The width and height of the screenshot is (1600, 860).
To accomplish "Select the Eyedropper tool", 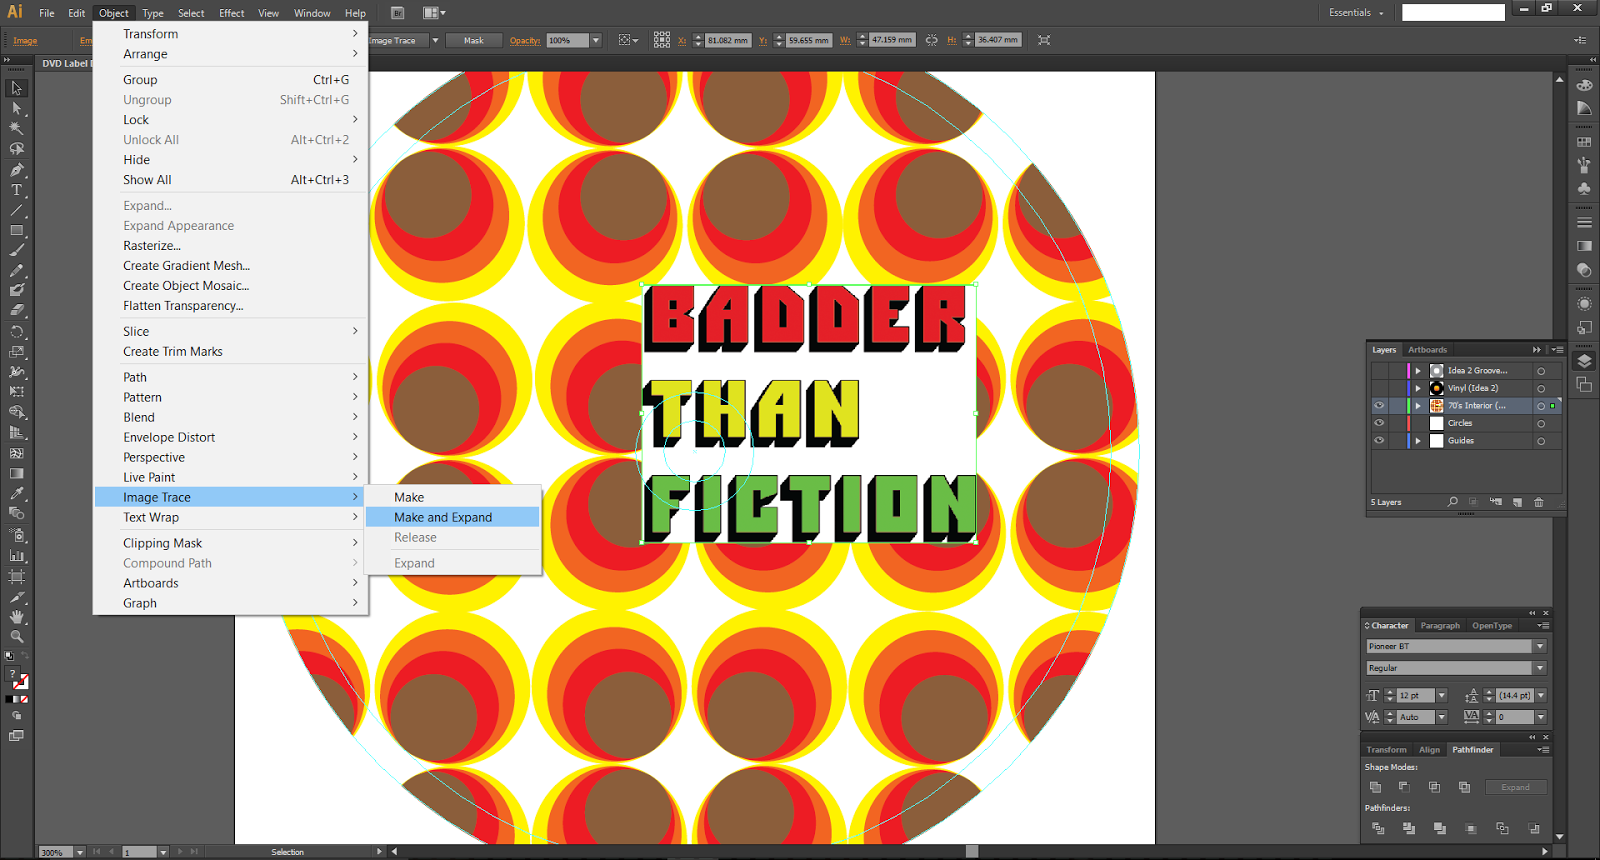I will pyautogui.click(x=17, y=493).
